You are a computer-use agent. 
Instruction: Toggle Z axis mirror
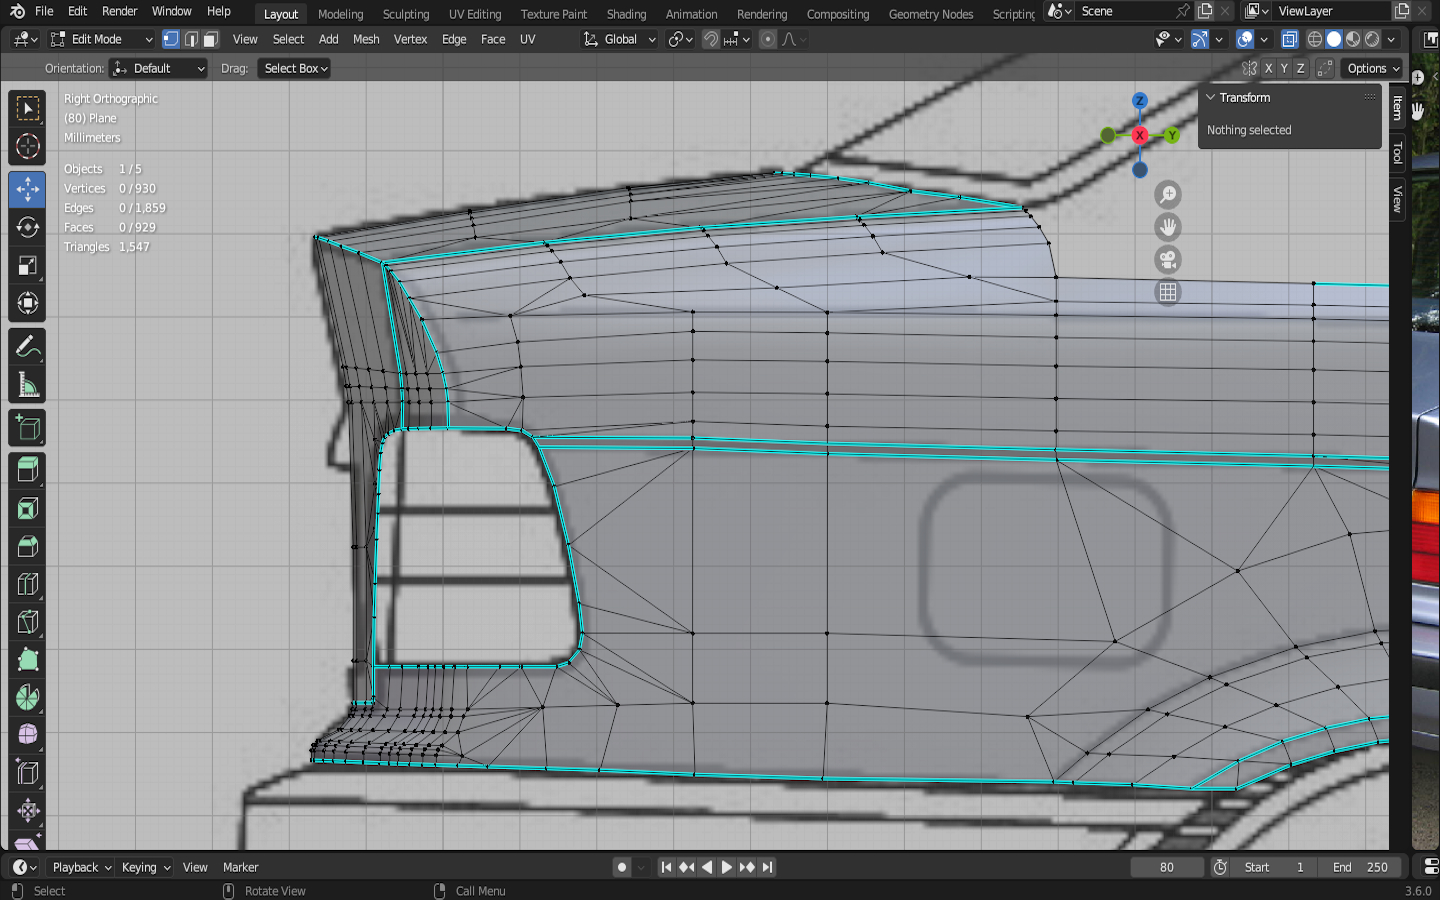(1300, 68)
